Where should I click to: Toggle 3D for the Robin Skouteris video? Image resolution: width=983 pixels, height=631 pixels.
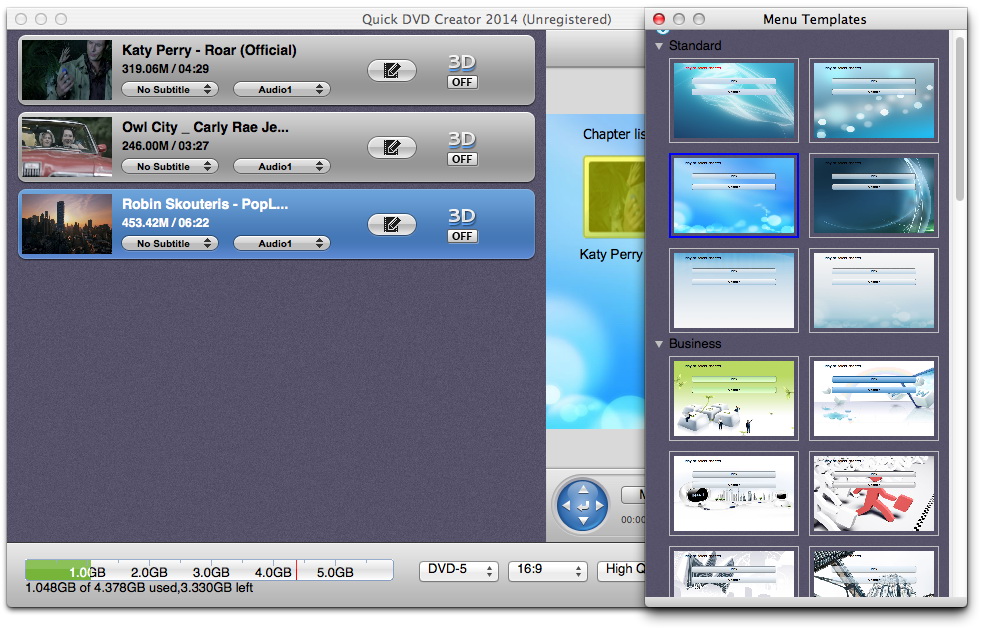(x=462, y=236)
